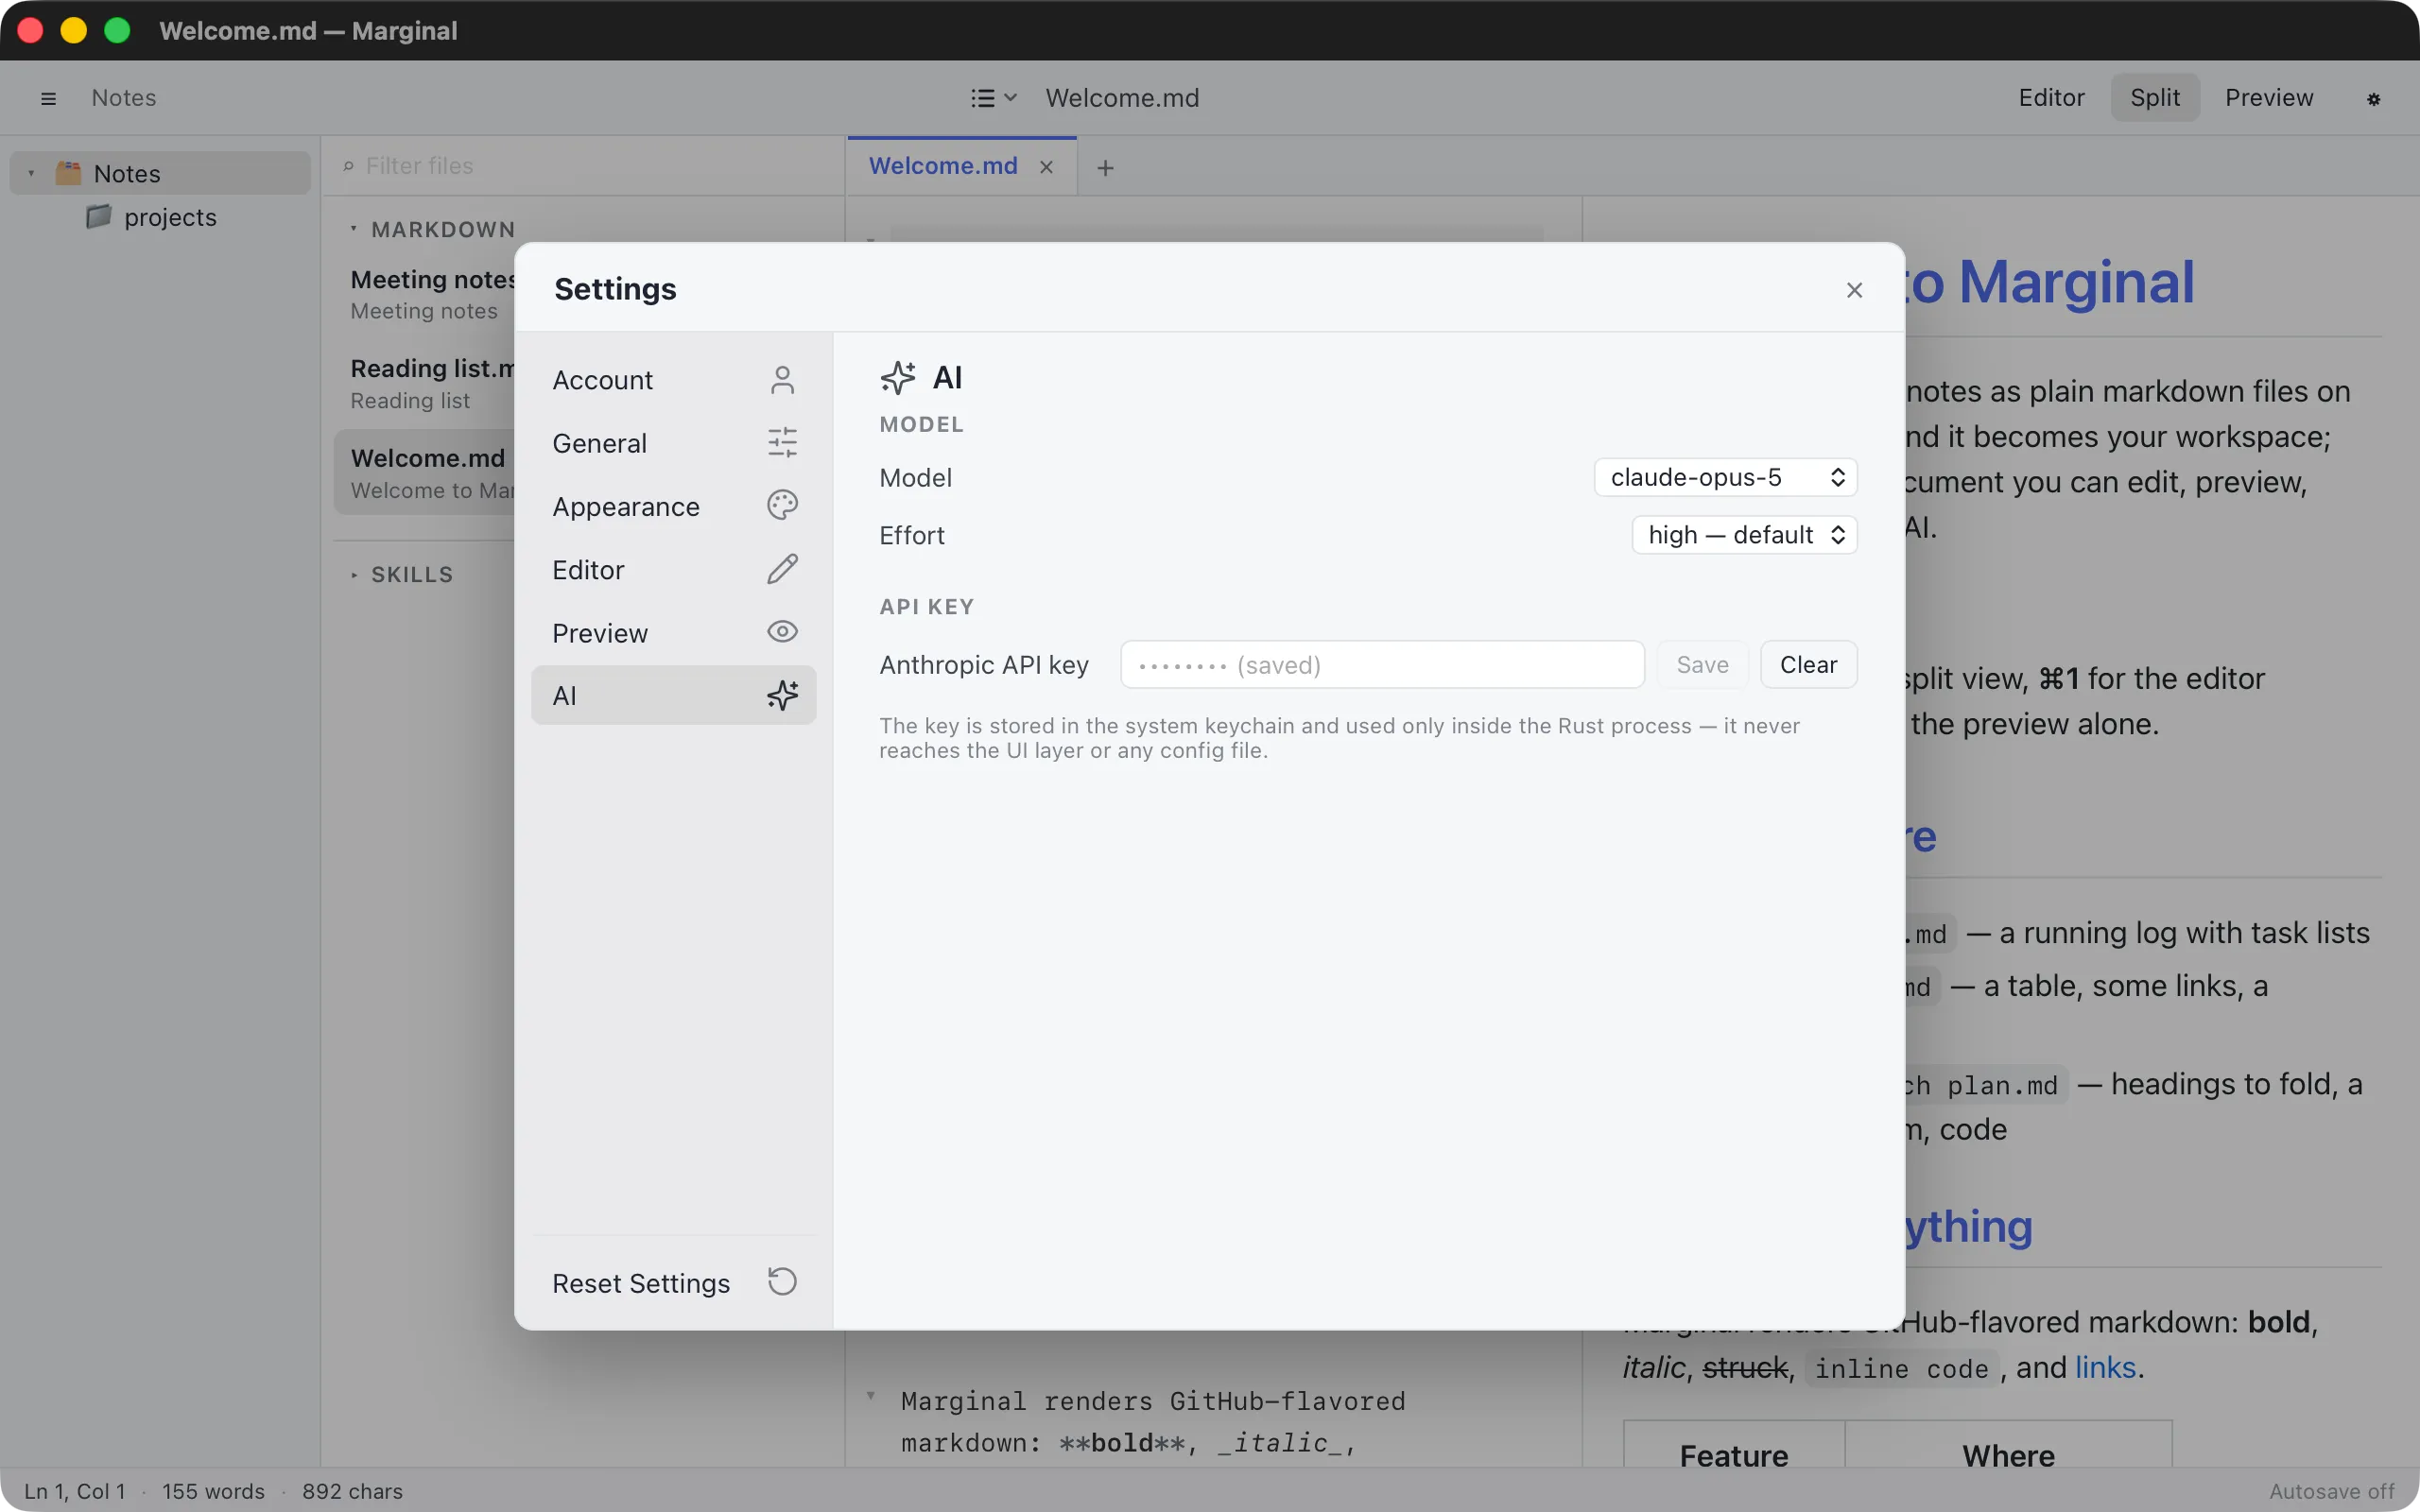2420x1512 pixels.
Task: Add a new tab with plus icon
Action: [1105, 168]
